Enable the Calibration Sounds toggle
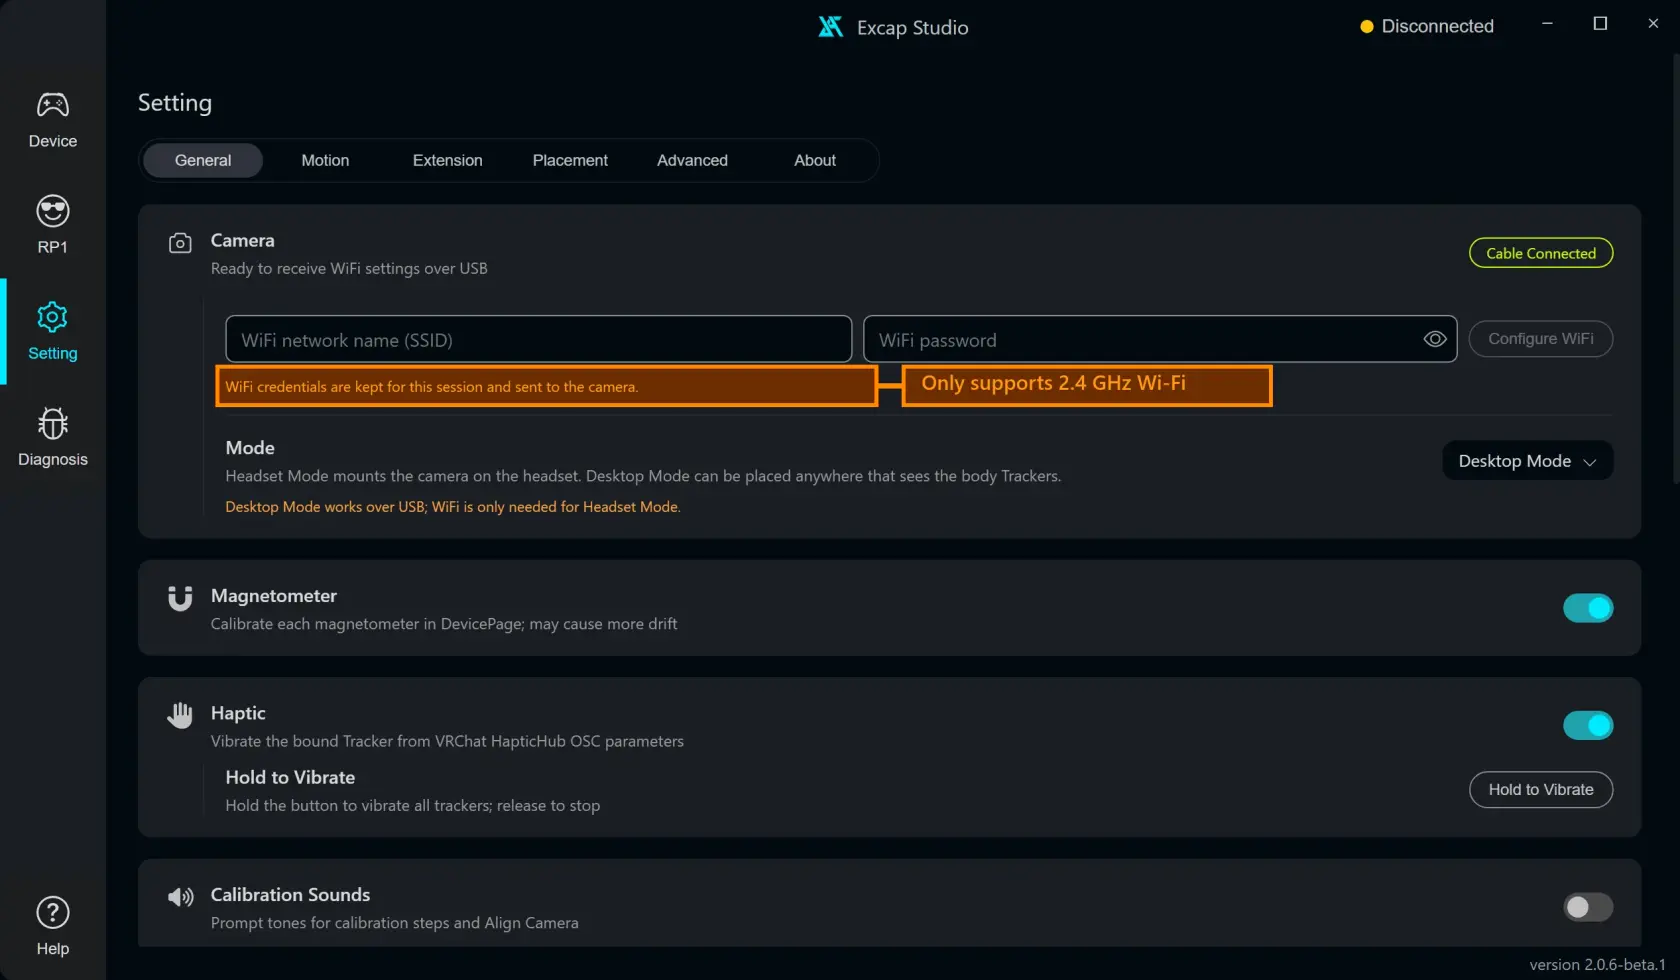The height and width of the screenshot is (980, 1680). (1588, 907)
